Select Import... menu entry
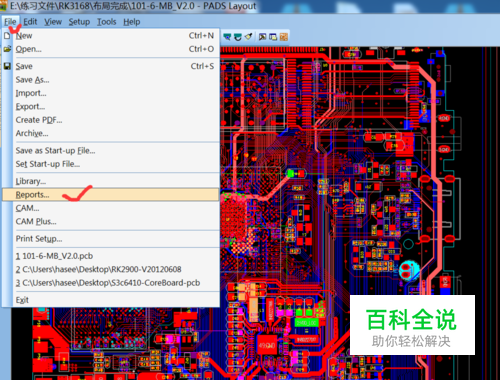The image size is (500, 380). click(111, 93)
